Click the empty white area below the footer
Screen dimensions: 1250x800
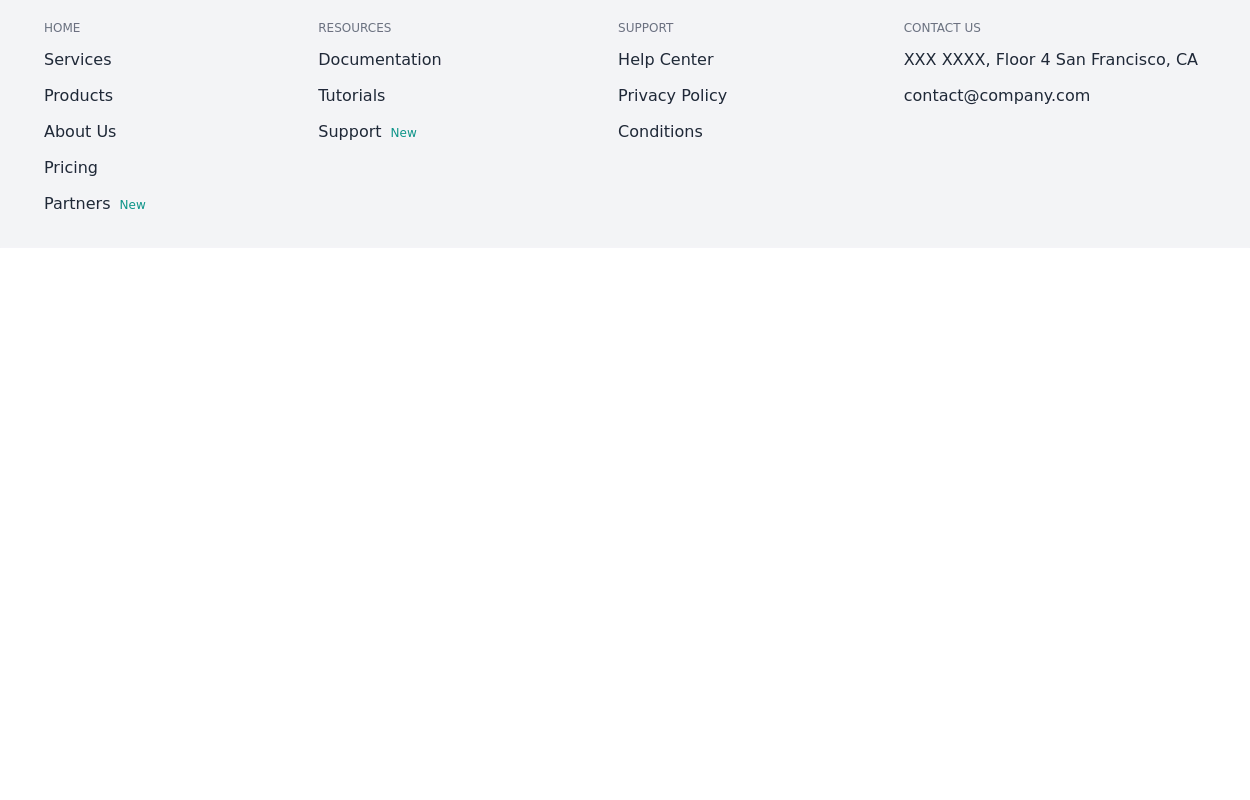[625, 520]
